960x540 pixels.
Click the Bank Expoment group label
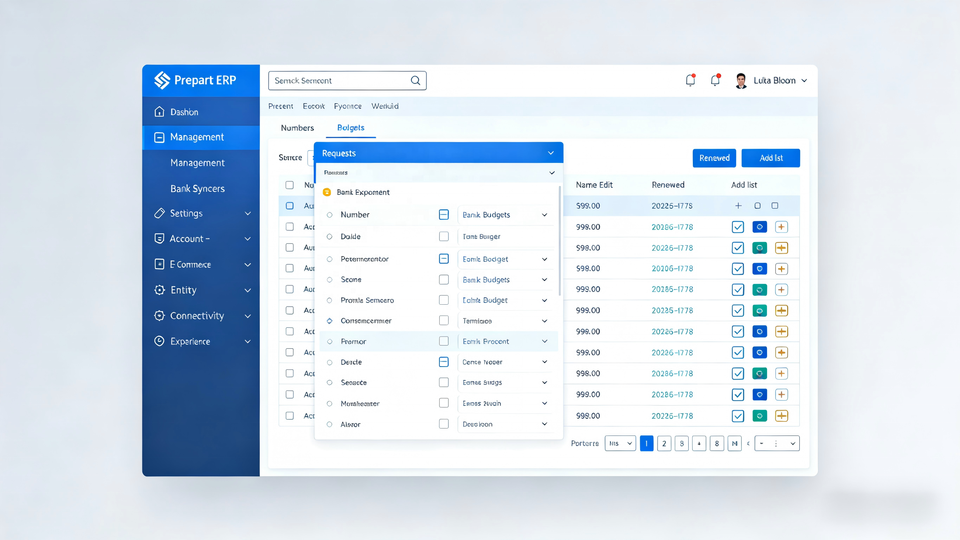363,192
